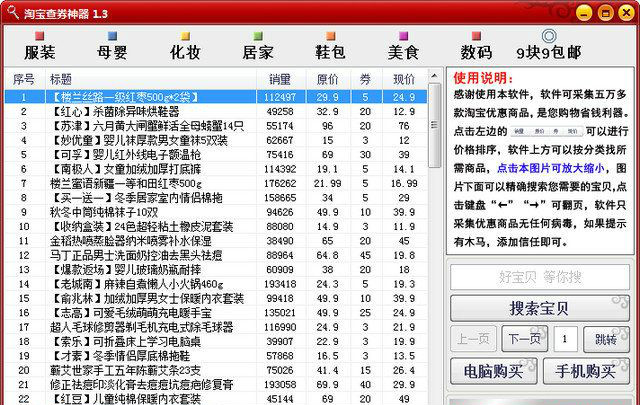The image size is (640, 405).
Task: Select row 【爆款返场】婴儿玻璃奶瓶耐摔
Action: point(216,269)
